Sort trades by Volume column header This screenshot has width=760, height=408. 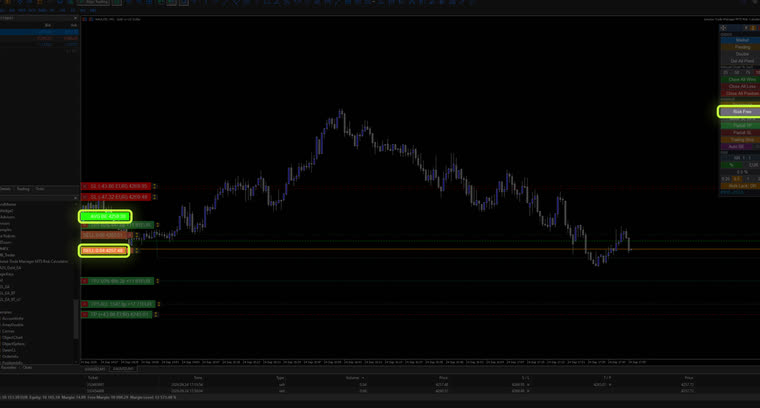coord(353,378)
